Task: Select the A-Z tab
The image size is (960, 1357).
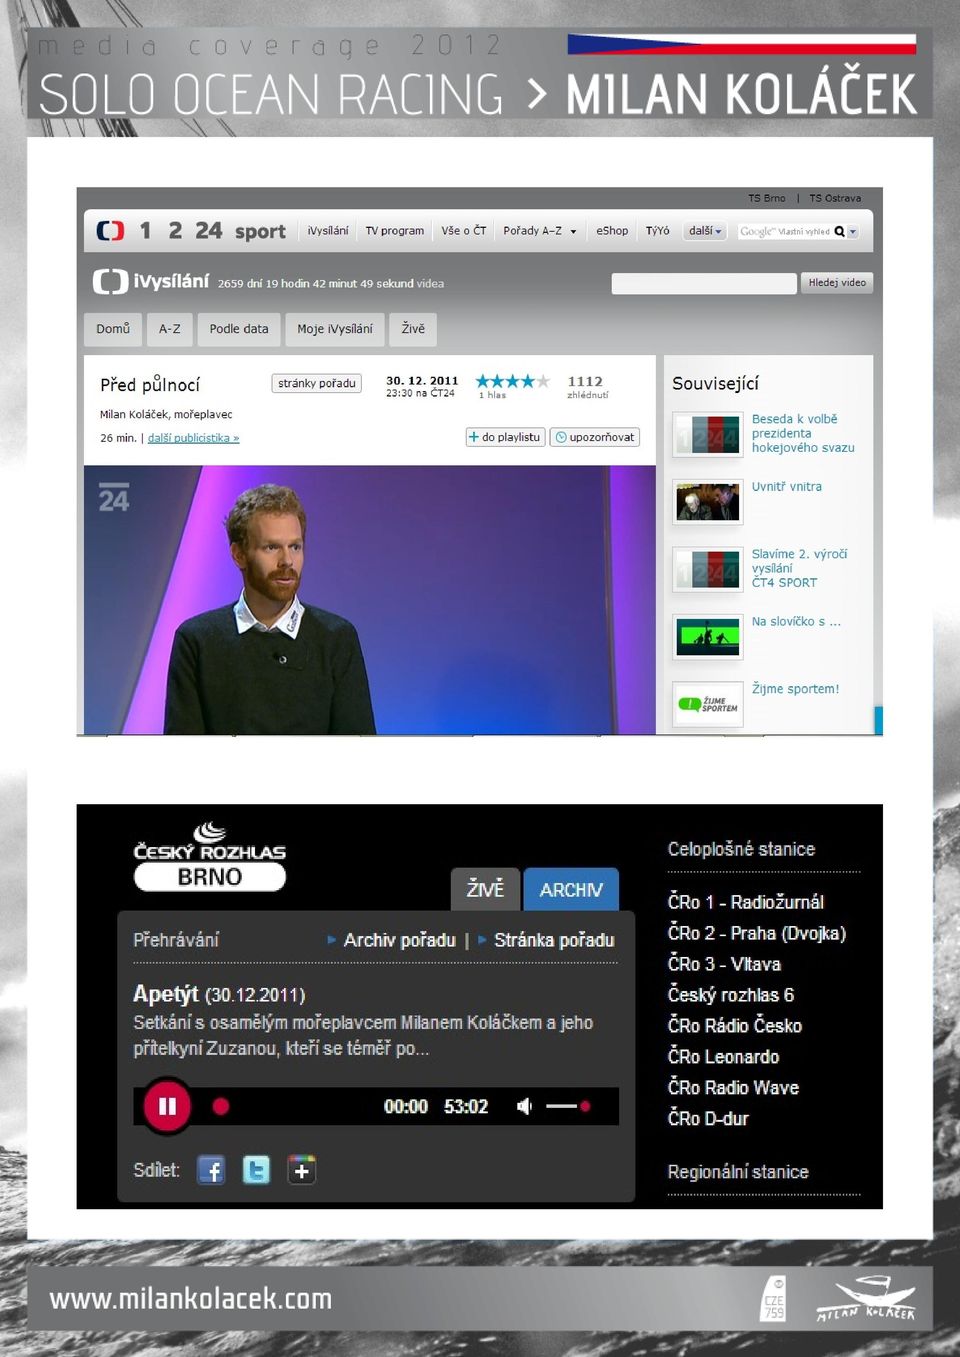Action: 170,329
